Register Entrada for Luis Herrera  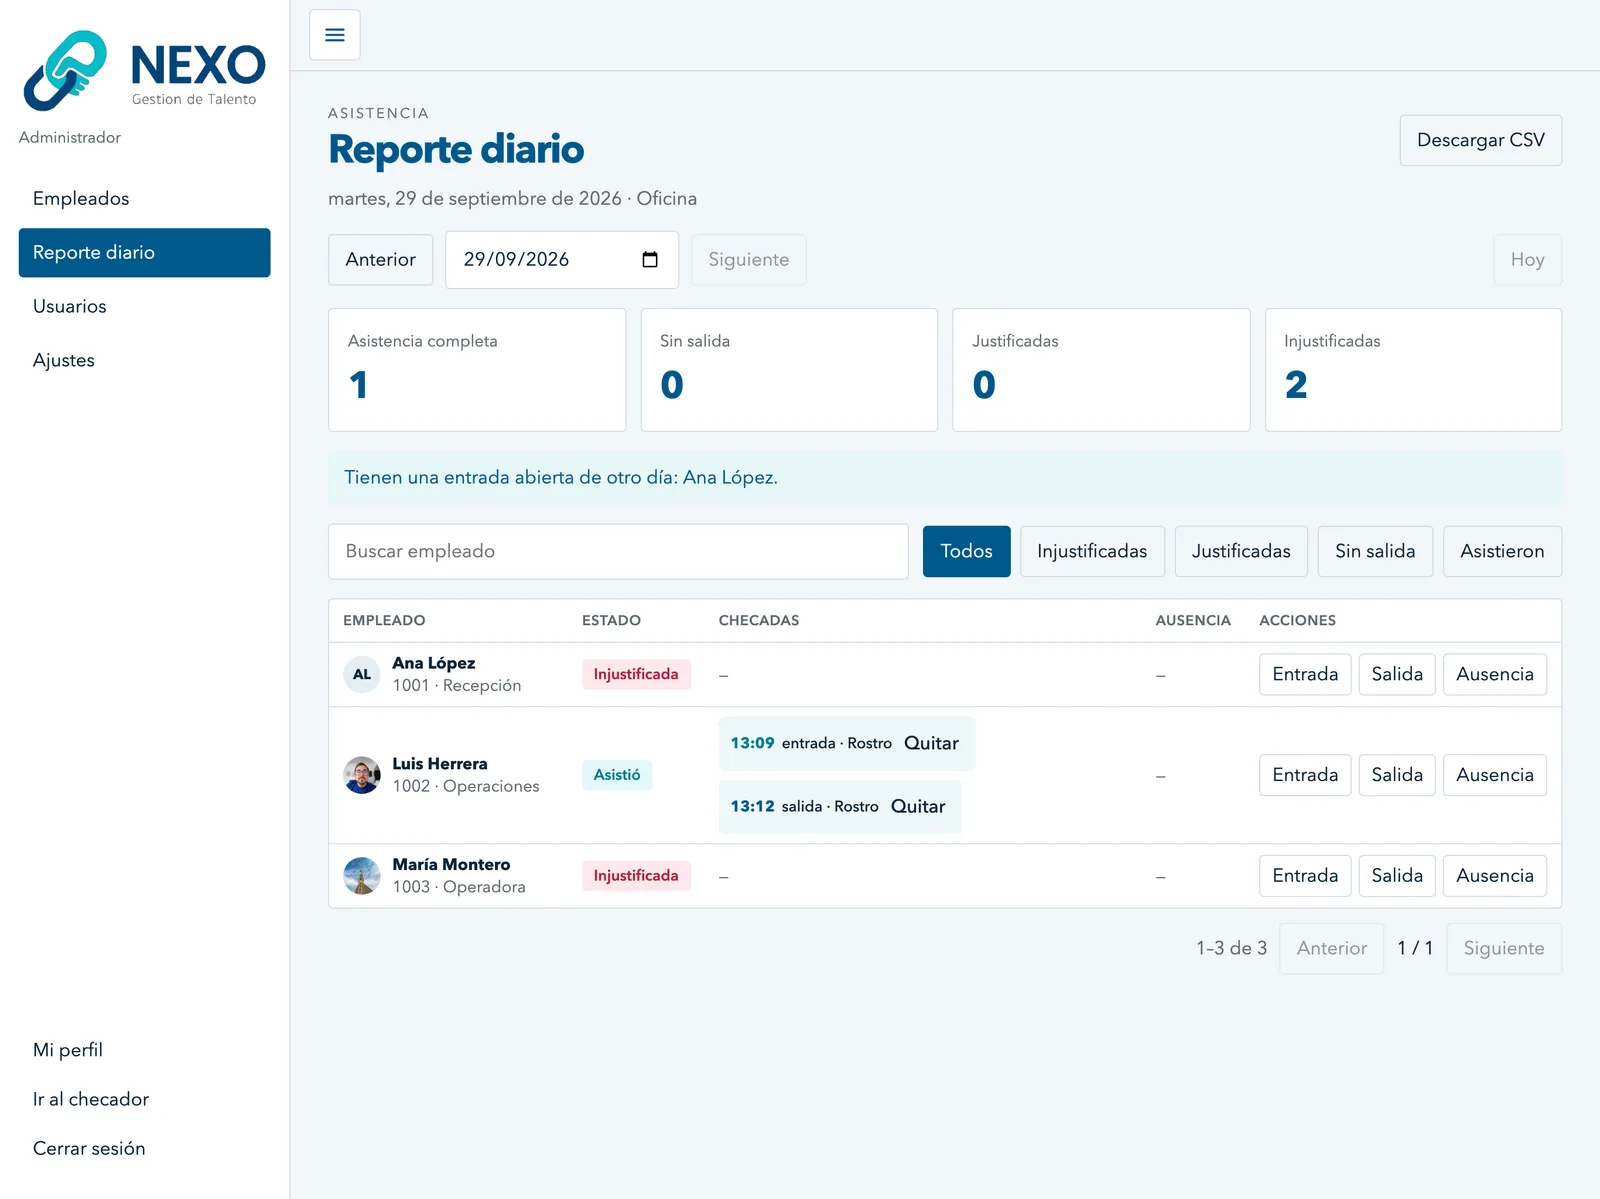(1305, 775)
